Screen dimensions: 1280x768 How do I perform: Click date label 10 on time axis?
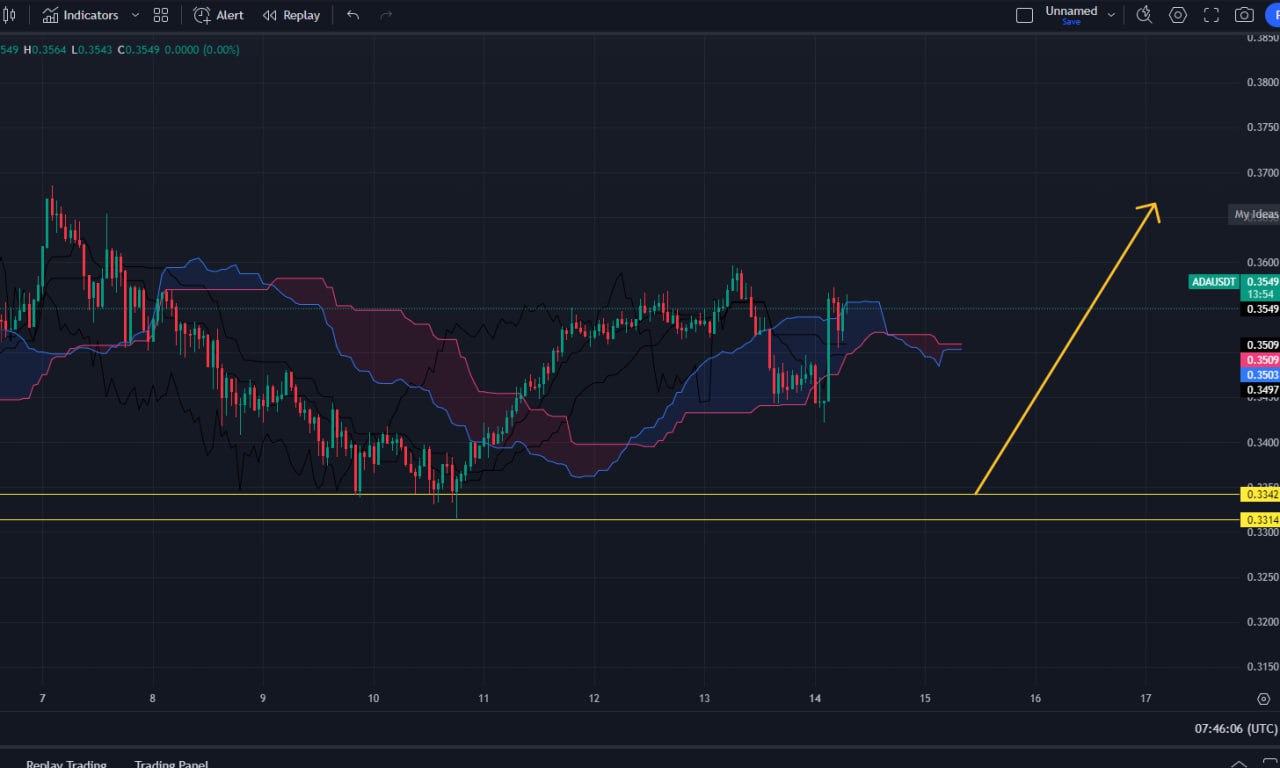pos(373,698)
